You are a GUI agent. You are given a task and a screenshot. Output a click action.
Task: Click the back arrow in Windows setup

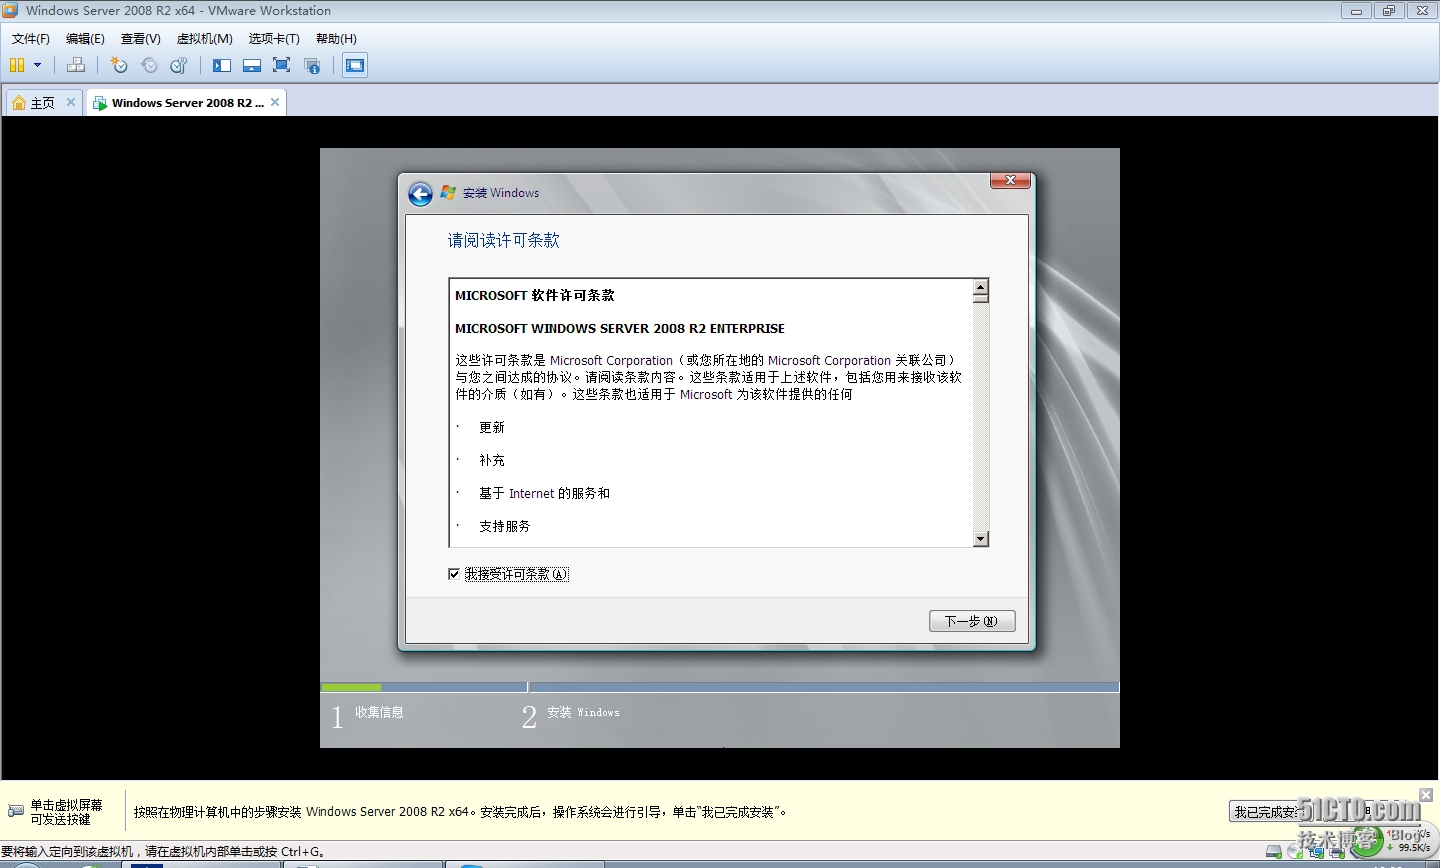pyautogui.click(x=421, y=194)
